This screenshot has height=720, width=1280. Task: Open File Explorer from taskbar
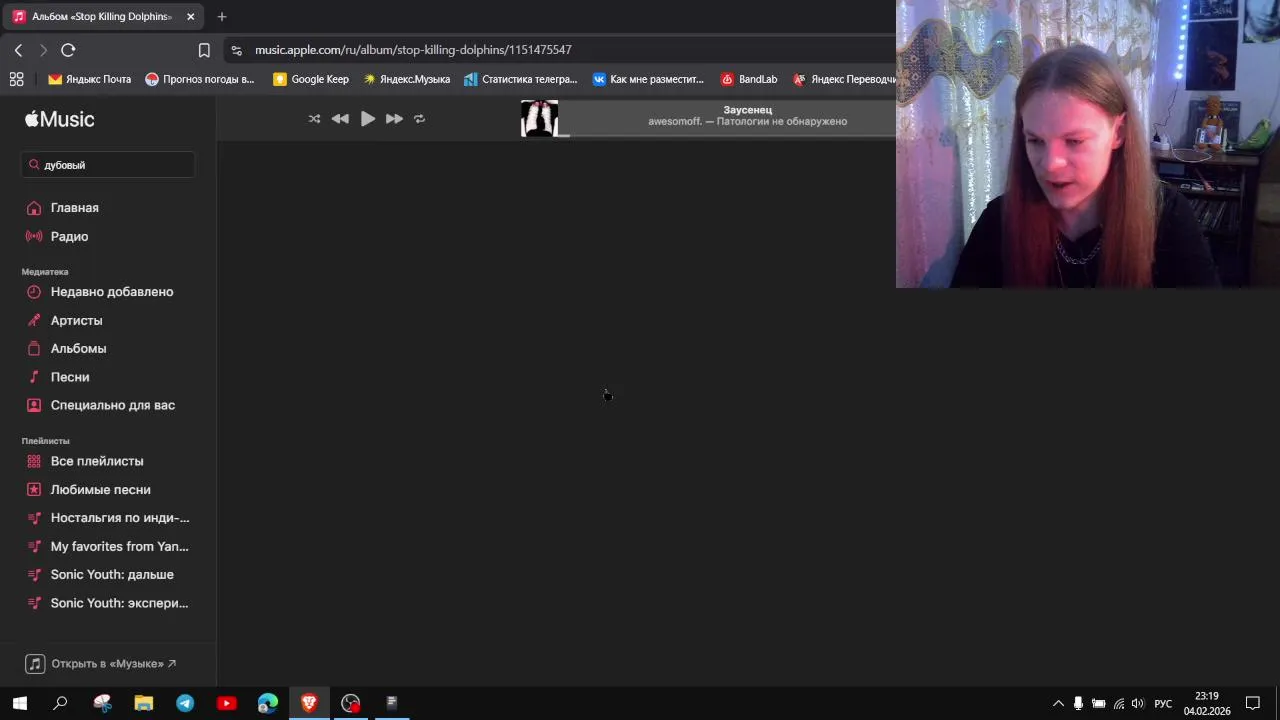point(144,703)
